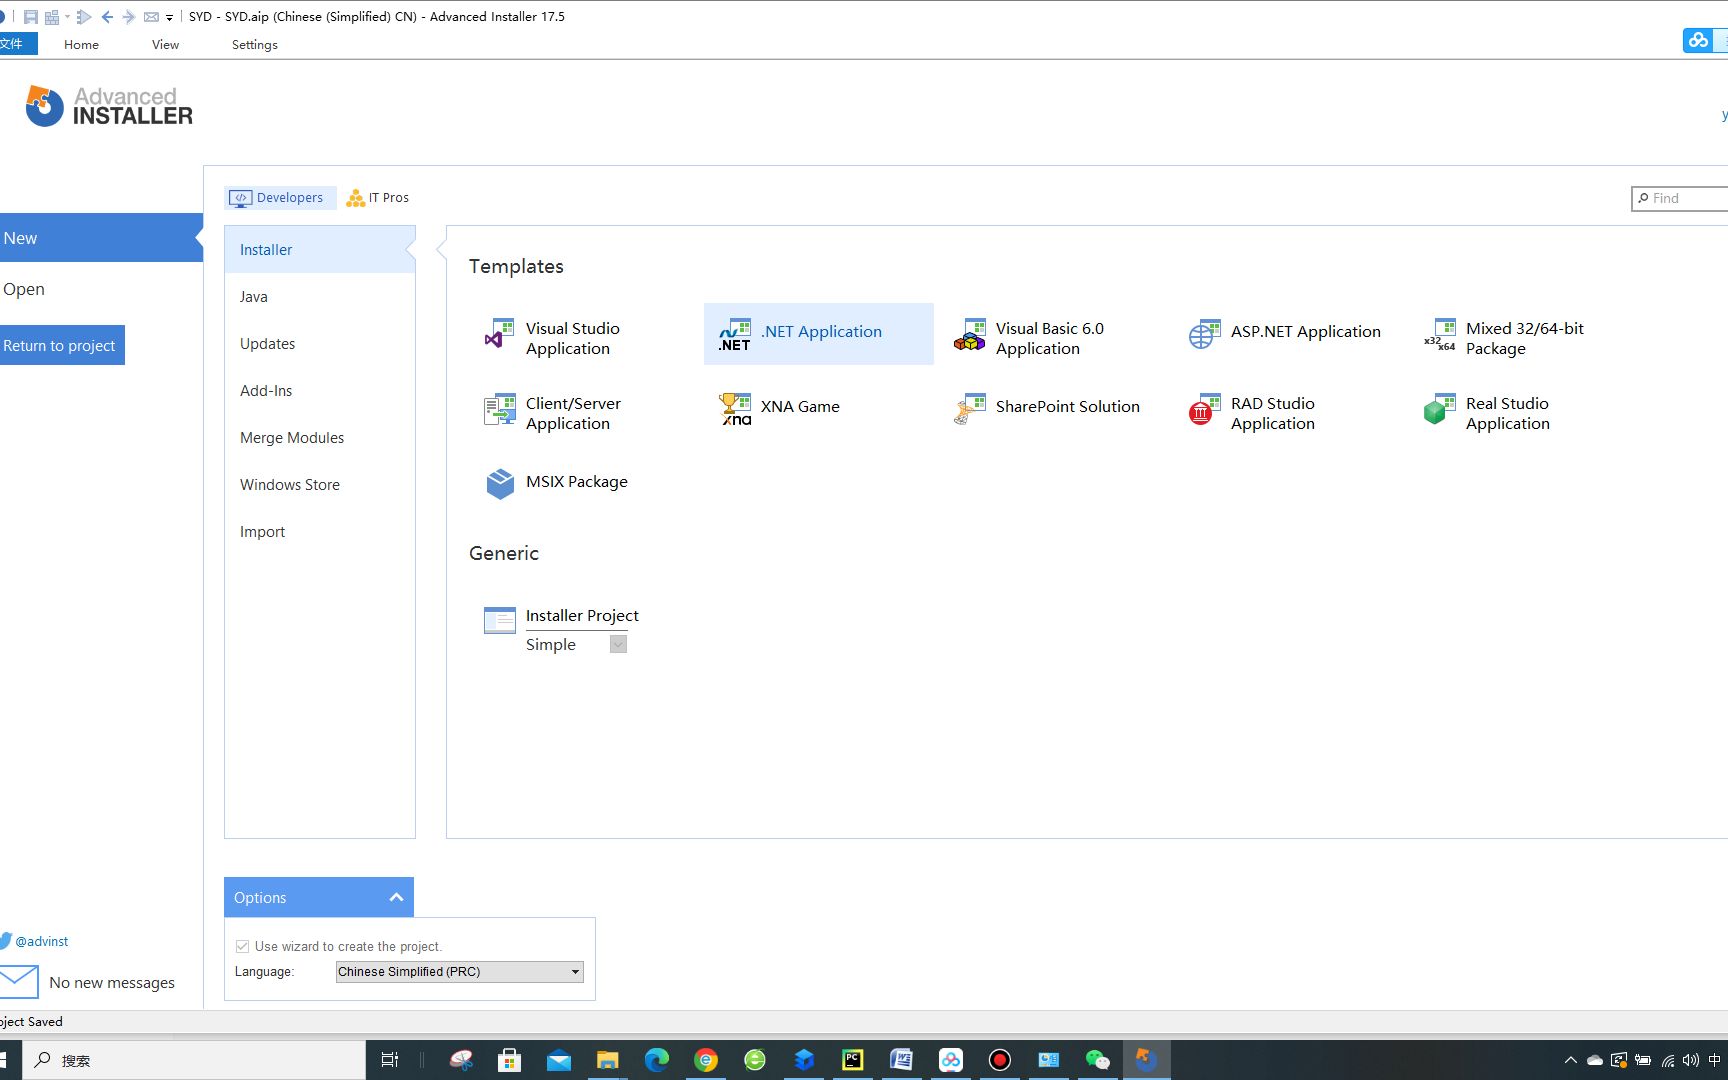Select the Visual Studio Application template icon
The width and height of the screenshot is (1728, 1080).
click(499, 334)
